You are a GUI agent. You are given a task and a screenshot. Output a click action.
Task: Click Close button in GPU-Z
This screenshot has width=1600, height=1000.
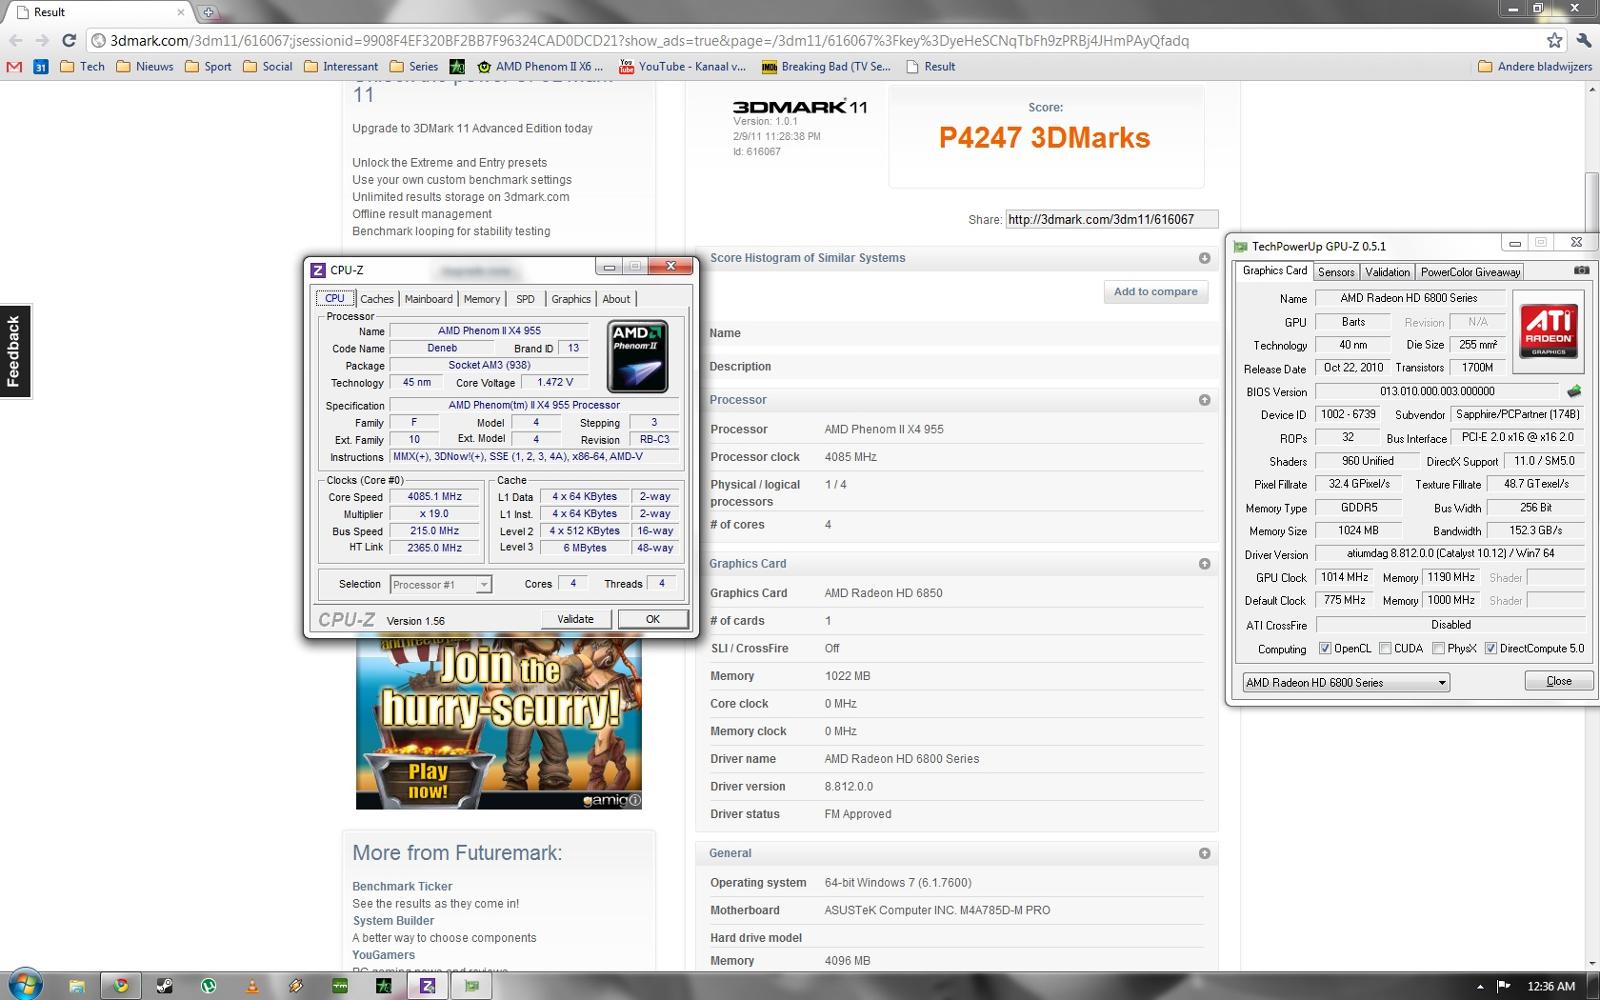coord(1559,681)
